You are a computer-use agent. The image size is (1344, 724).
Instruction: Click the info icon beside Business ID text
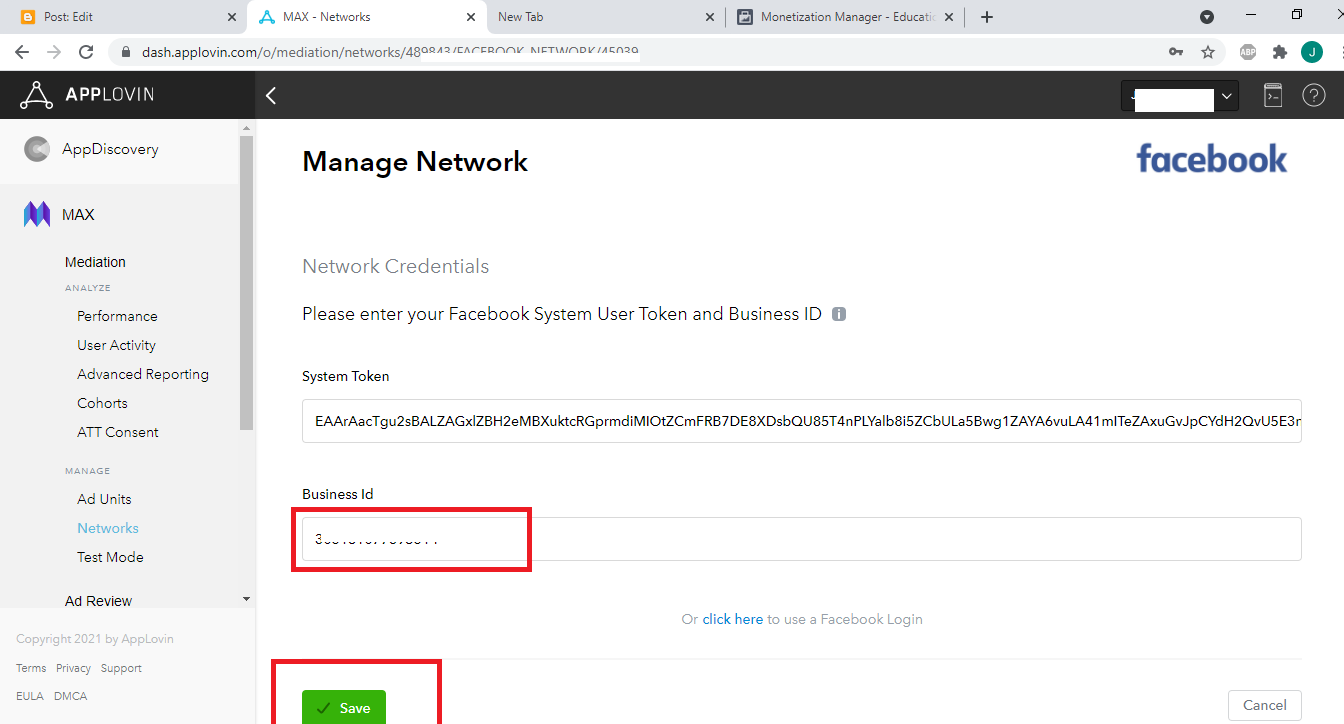click(839, 314)
